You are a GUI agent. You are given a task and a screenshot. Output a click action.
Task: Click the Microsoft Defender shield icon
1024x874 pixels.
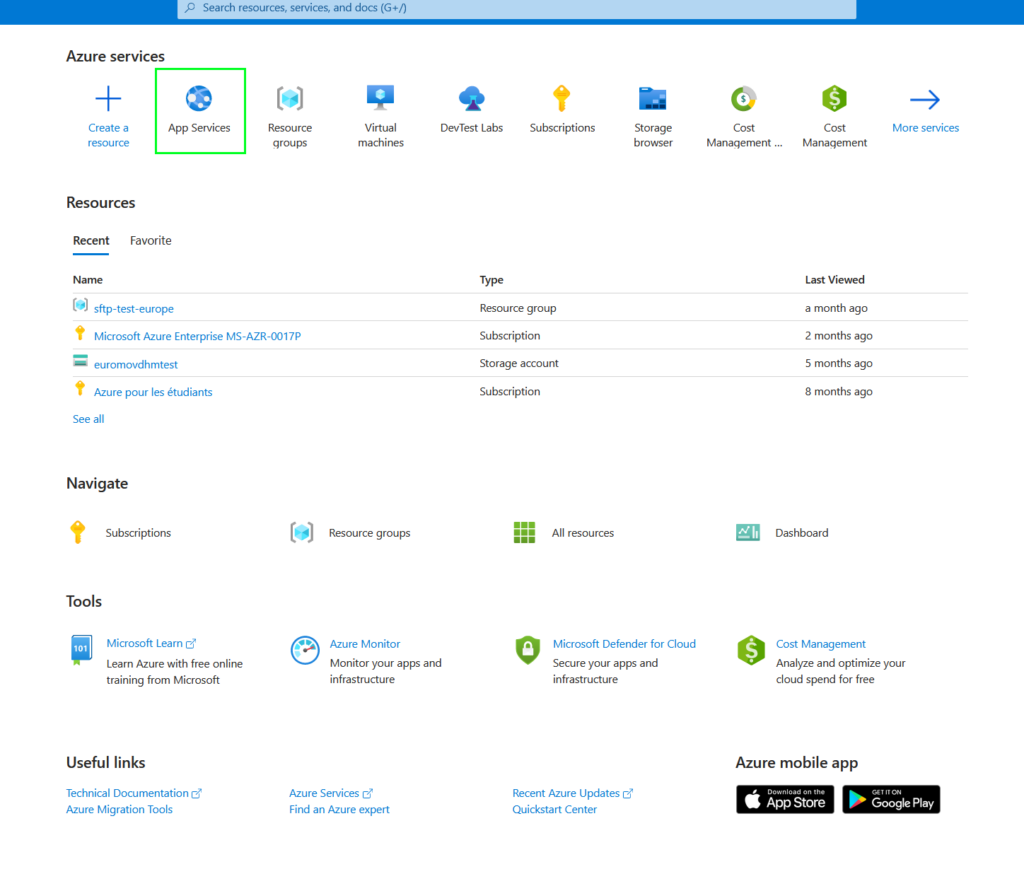pos(528,650)
